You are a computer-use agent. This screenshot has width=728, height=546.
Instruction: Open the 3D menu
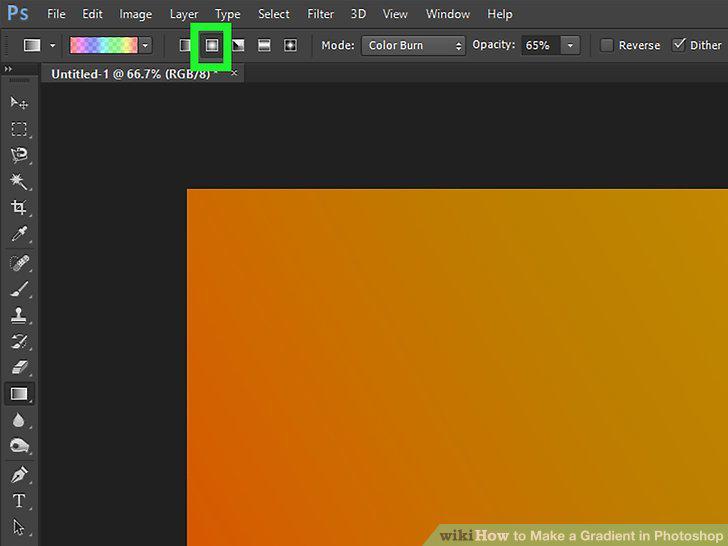(358, 14)
